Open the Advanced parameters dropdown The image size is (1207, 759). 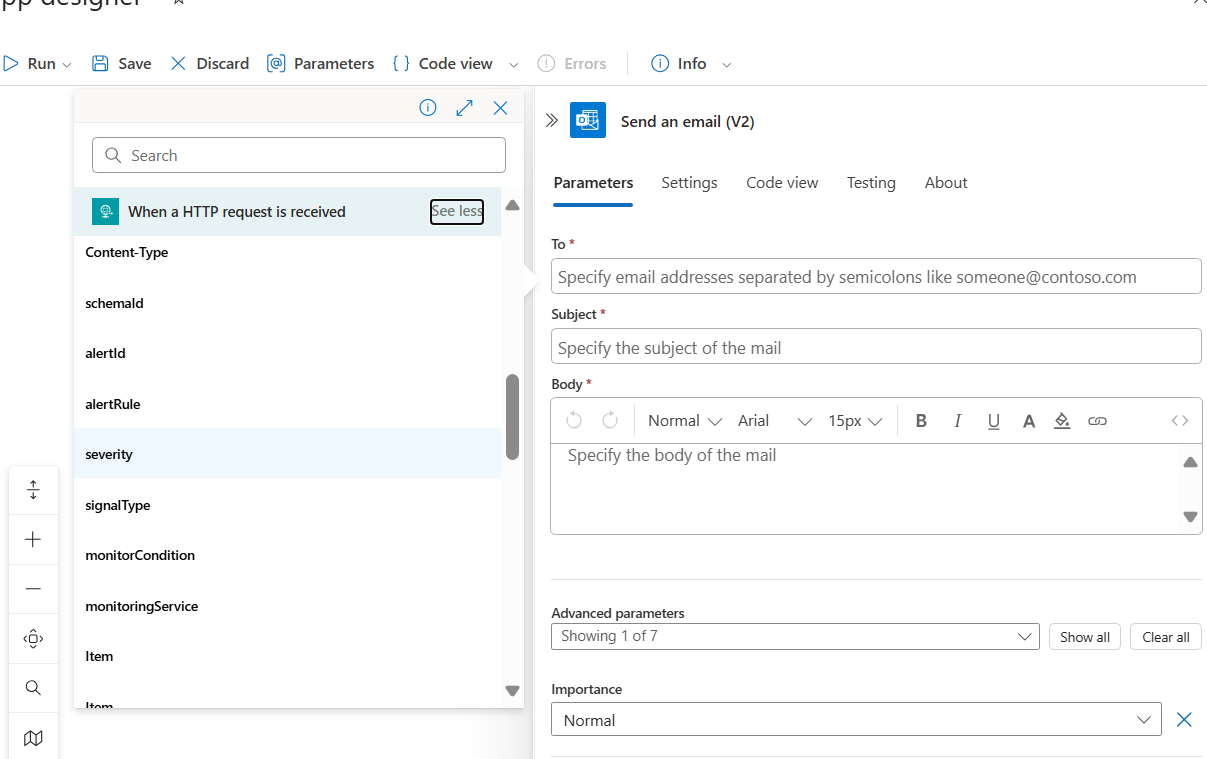coord(796,636)
